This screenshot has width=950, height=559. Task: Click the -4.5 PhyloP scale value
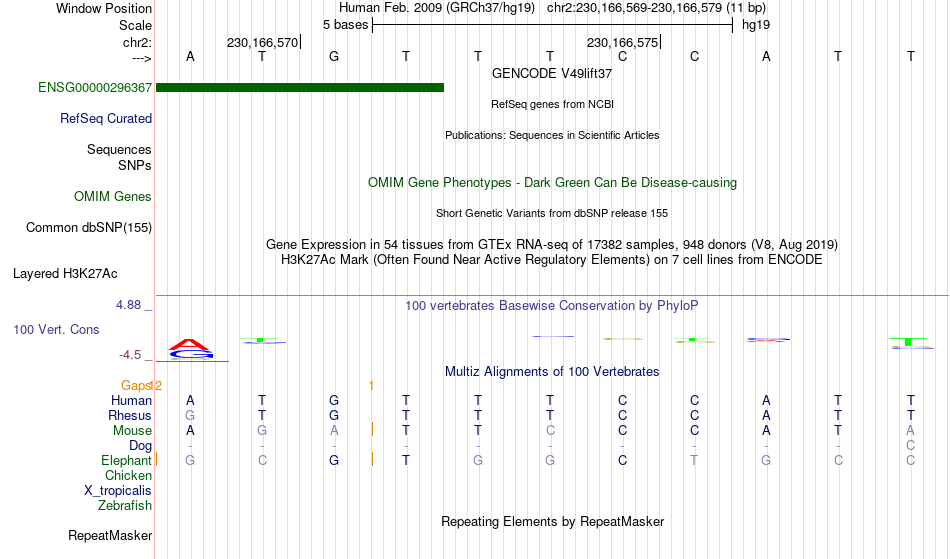click(130, 355)
